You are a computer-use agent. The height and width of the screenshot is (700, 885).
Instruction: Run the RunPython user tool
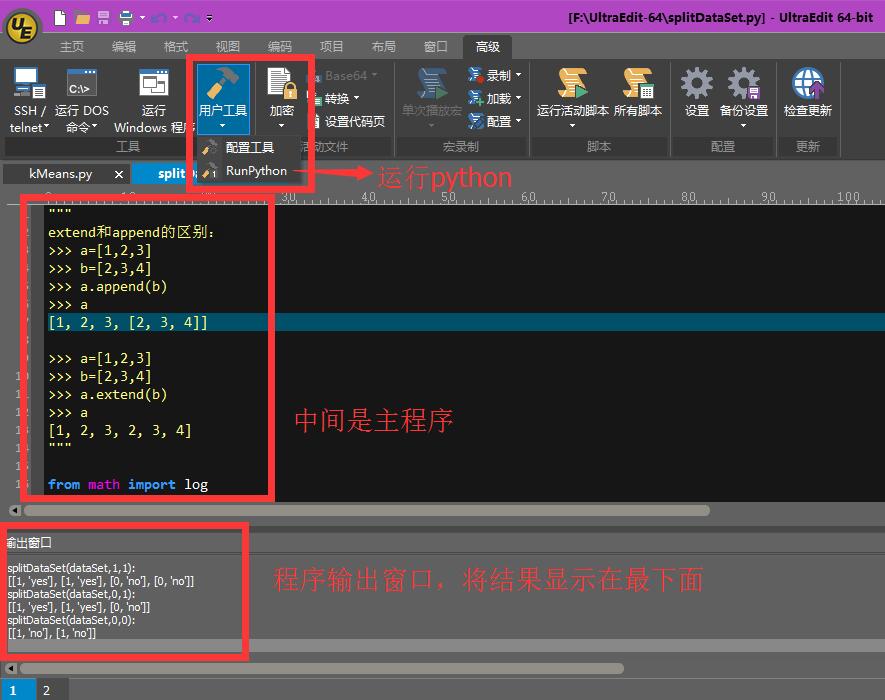(x=249, y=170)
